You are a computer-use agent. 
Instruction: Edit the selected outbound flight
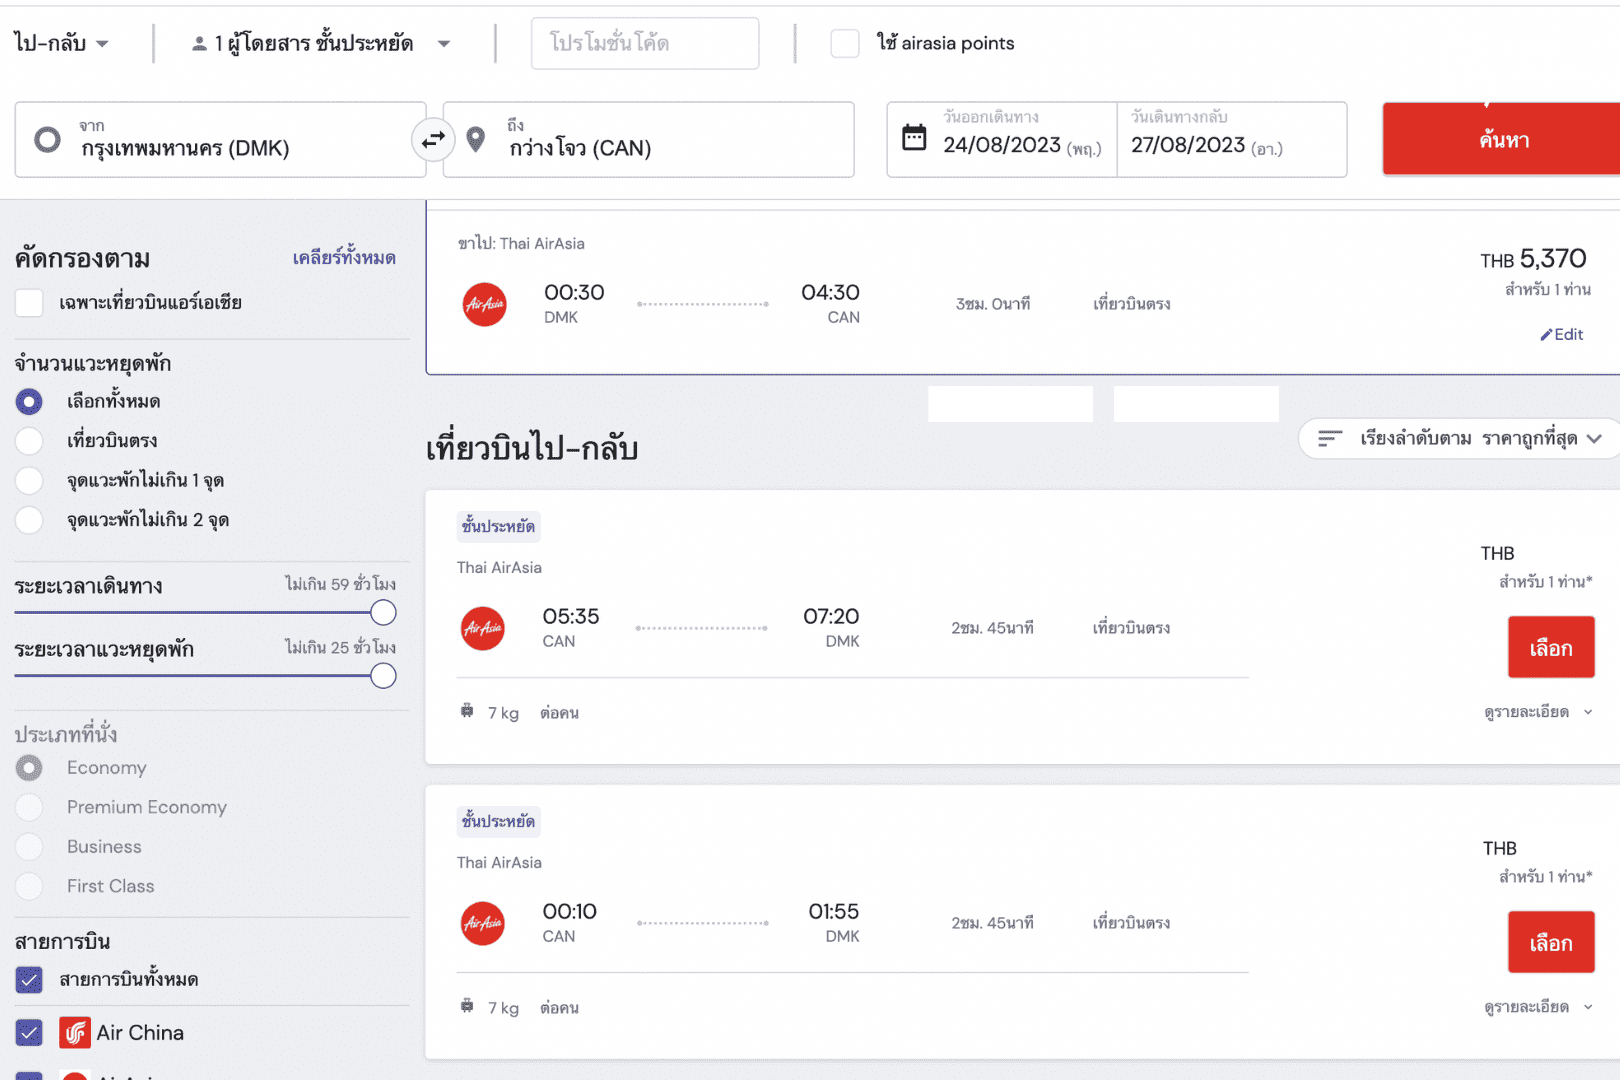[1562, 335]
